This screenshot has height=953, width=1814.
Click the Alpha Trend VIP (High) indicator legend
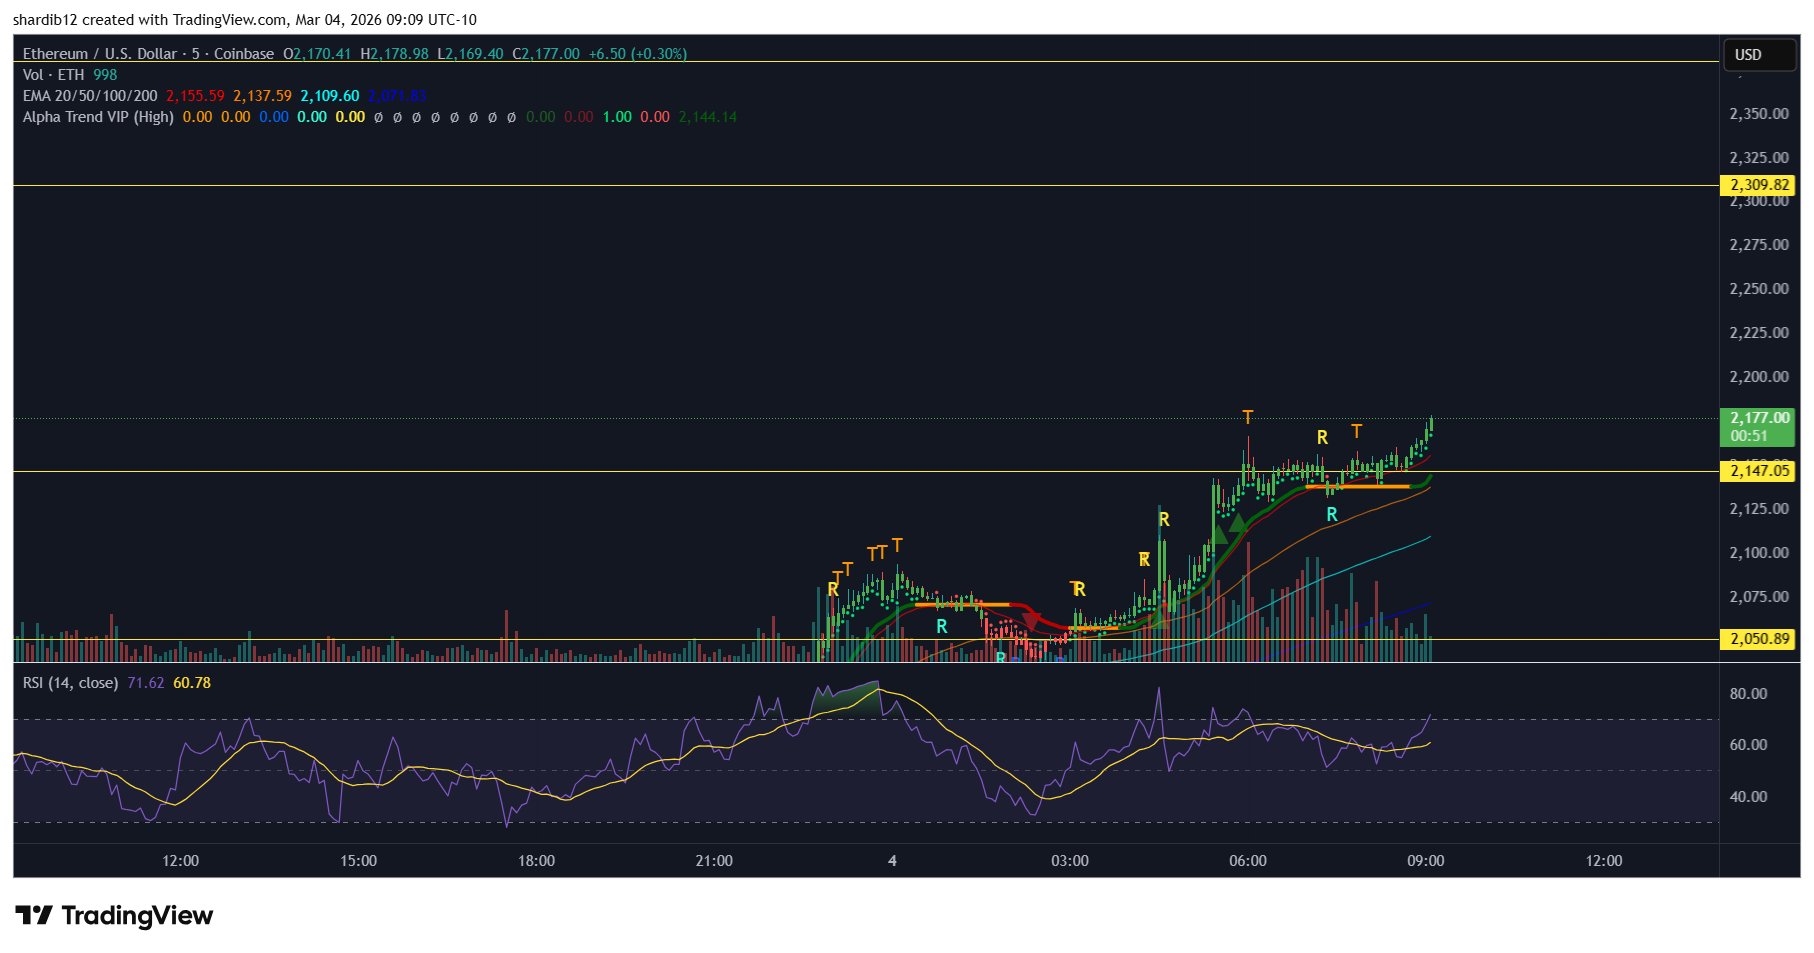coord(98,117)
